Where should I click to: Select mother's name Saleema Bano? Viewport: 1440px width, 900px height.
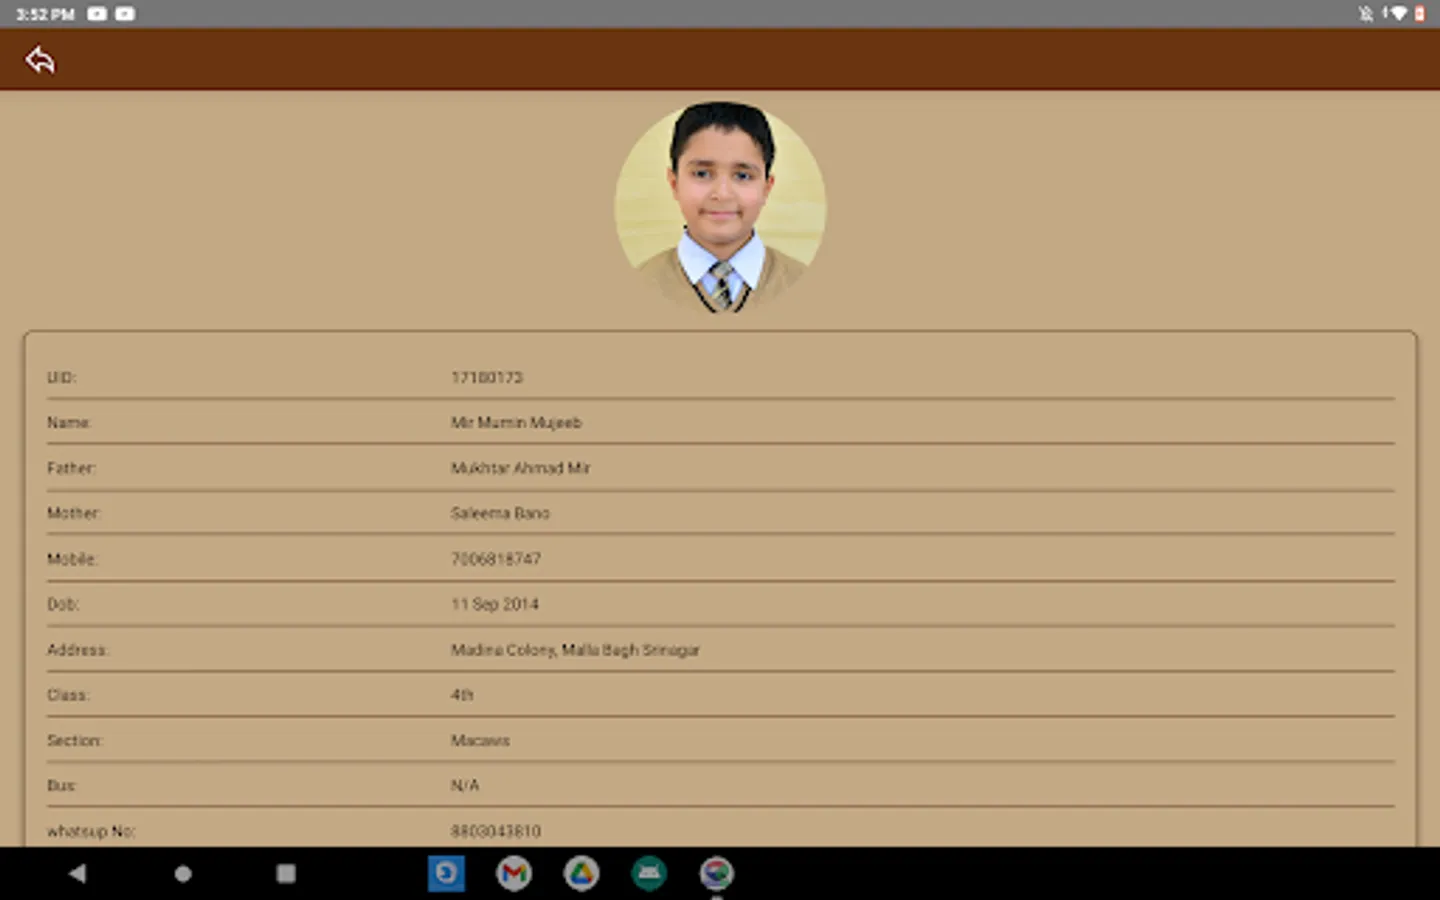click(500, 513)
